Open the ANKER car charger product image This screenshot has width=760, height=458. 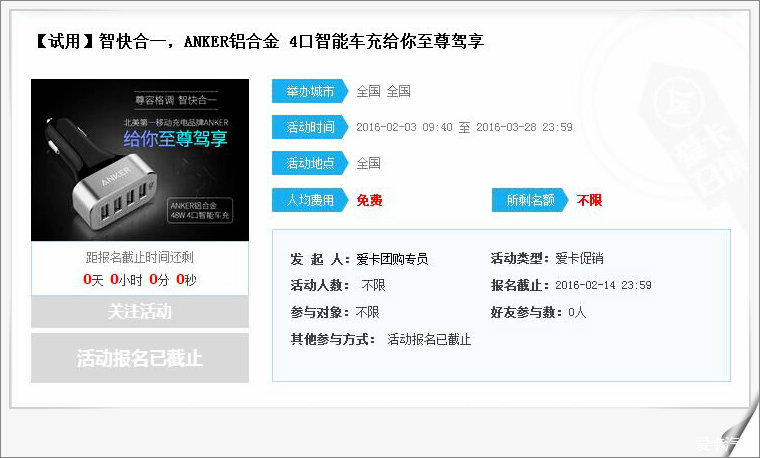pyautogui.click(x=140, y=160)
